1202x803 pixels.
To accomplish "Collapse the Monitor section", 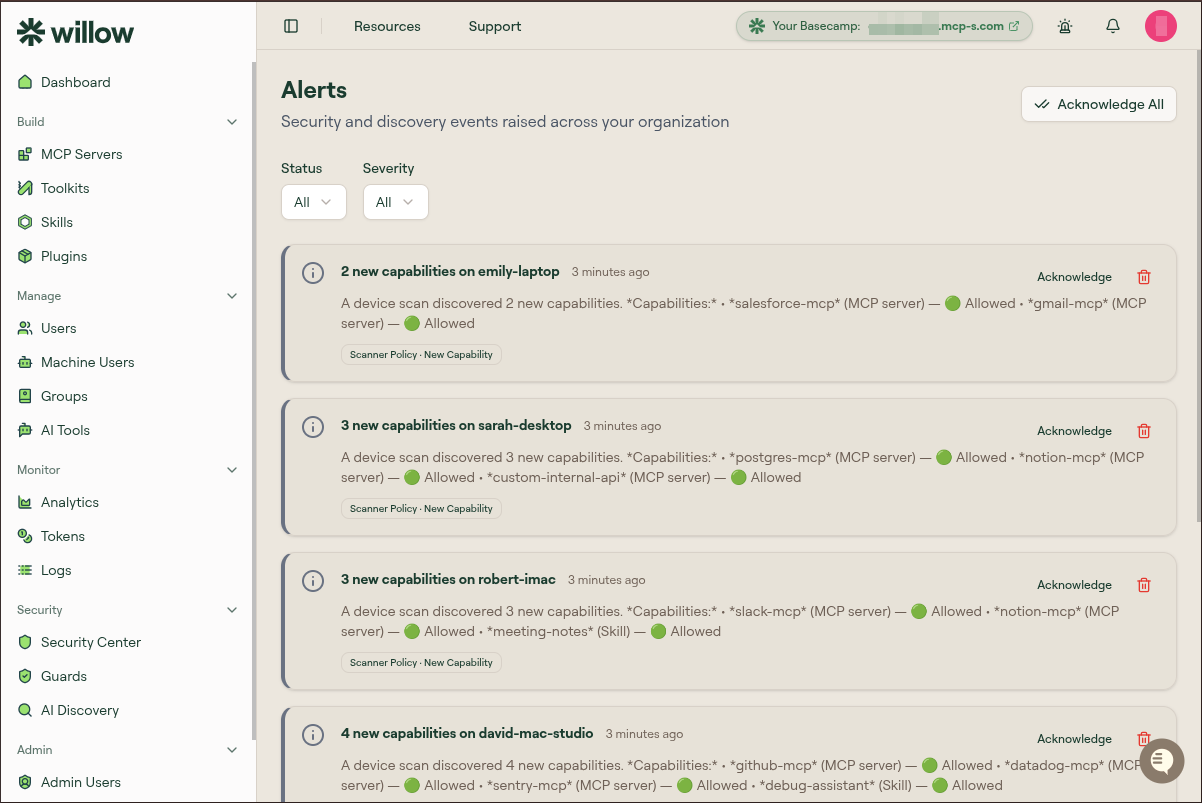I will (x=232, y=470).
